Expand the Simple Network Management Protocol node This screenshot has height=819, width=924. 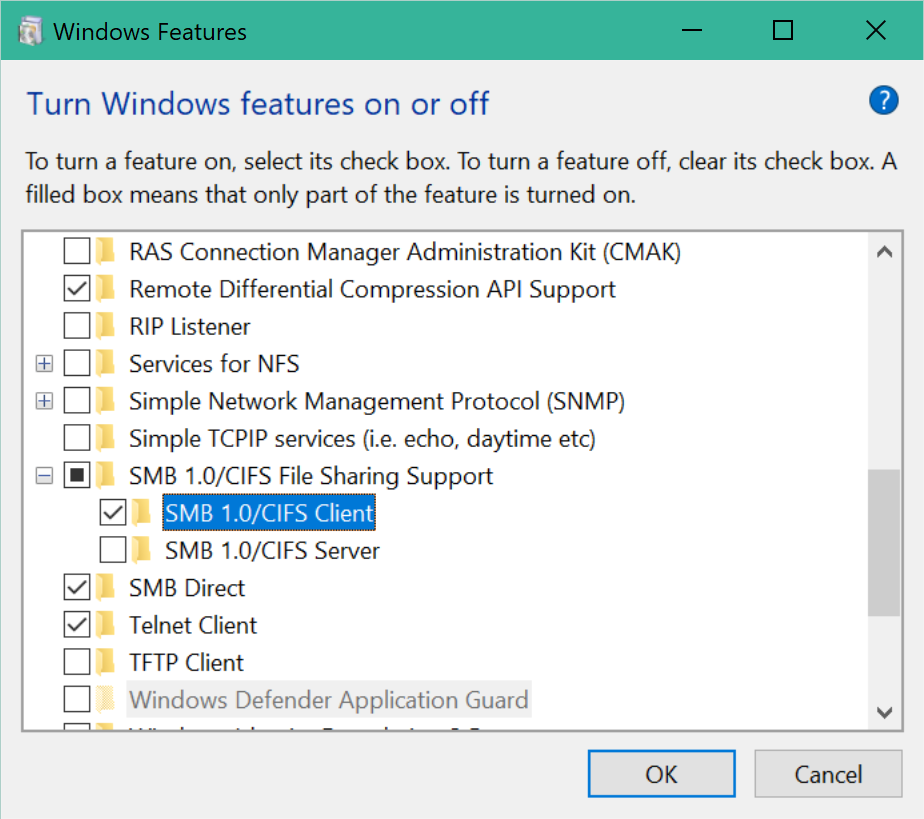pos(44,401)
